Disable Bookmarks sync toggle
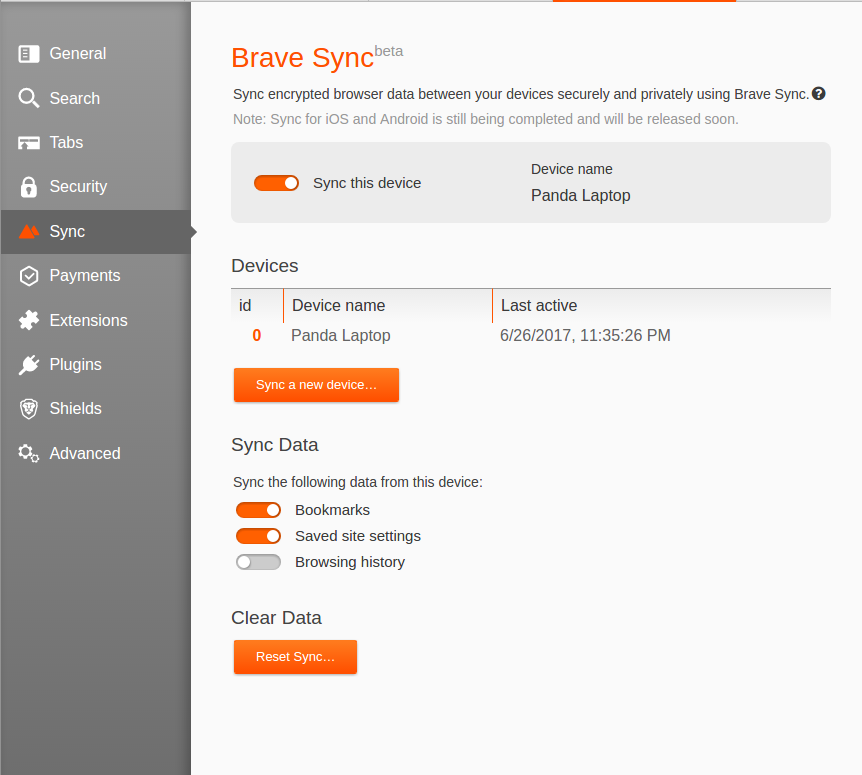 coord(258,510)
